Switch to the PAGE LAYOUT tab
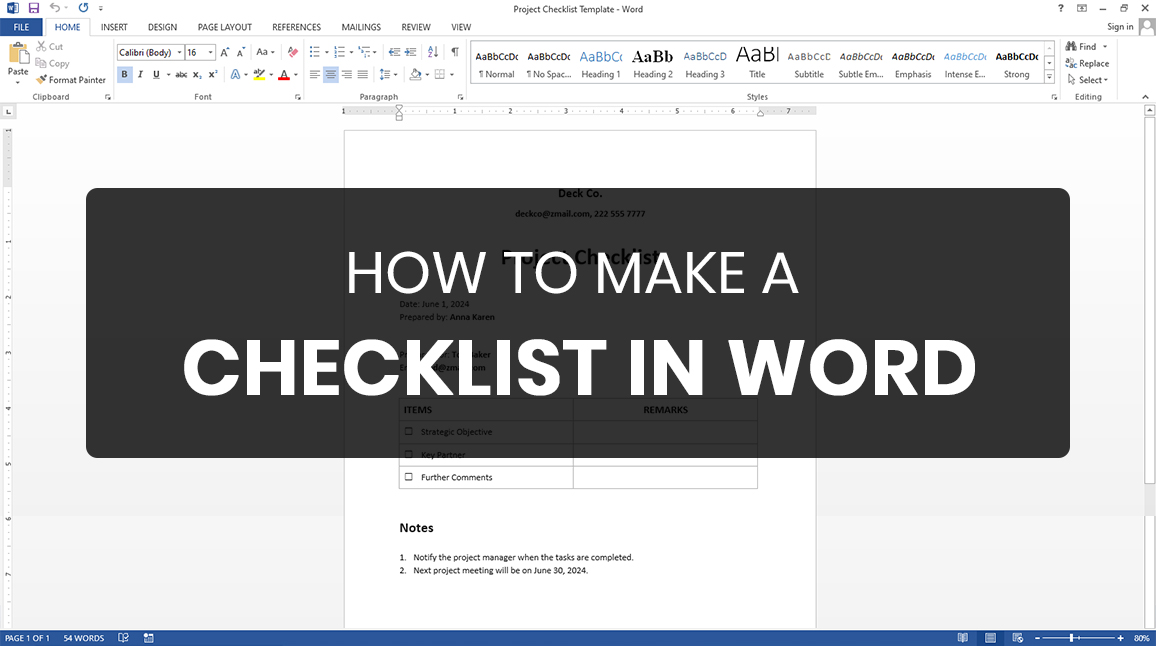Image resolution: width=1156 pixels, height=646 pixels. click(x=225, y=27)
